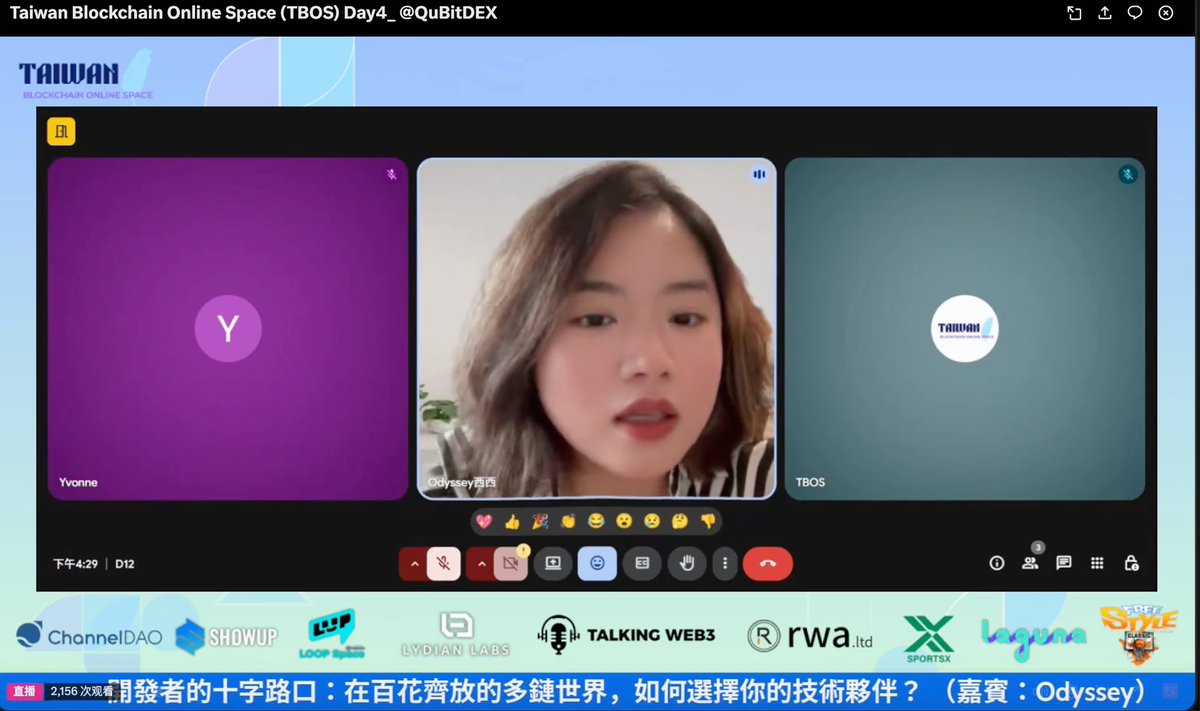Click the red 直播 live badge
This screenshot has width=1200, height=711.
tap(23, 691)
